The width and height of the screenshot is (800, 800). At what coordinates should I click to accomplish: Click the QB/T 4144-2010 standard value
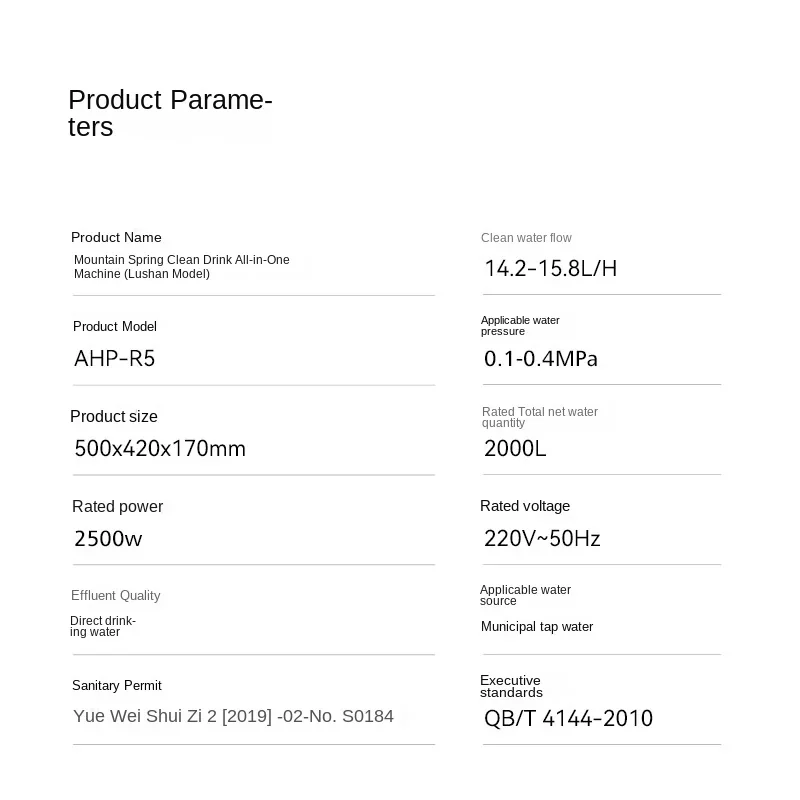(568, 718)
